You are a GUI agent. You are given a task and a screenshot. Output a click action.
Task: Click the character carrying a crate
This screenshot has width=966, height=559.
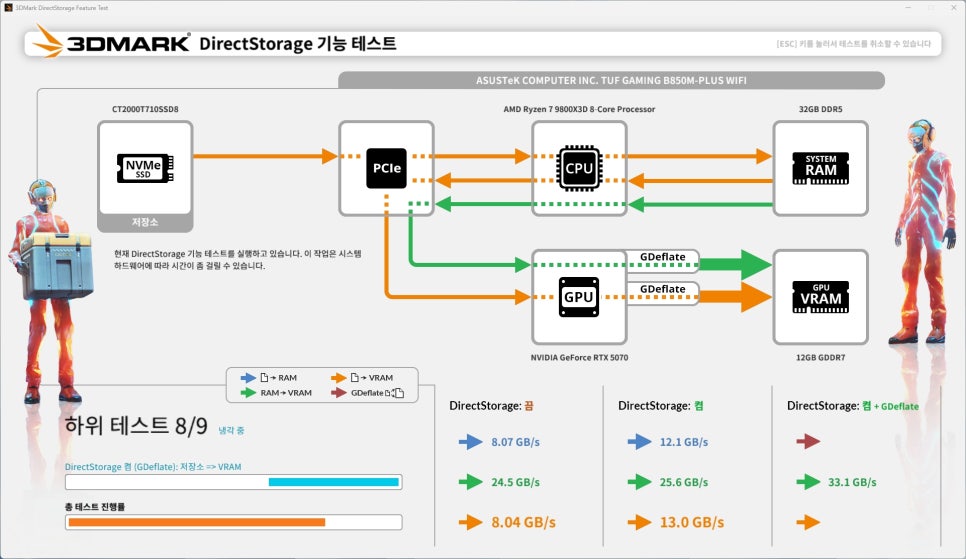tap(51, 290)
